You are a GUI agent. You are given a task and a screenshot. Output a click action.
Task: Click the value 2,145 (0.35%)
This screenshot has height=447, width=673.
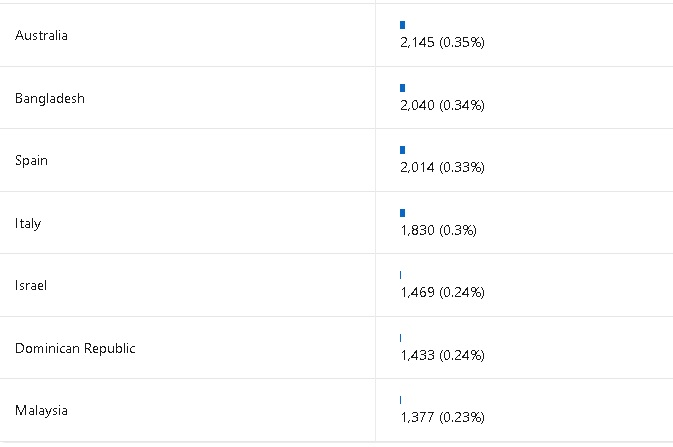tap(442, 43)
